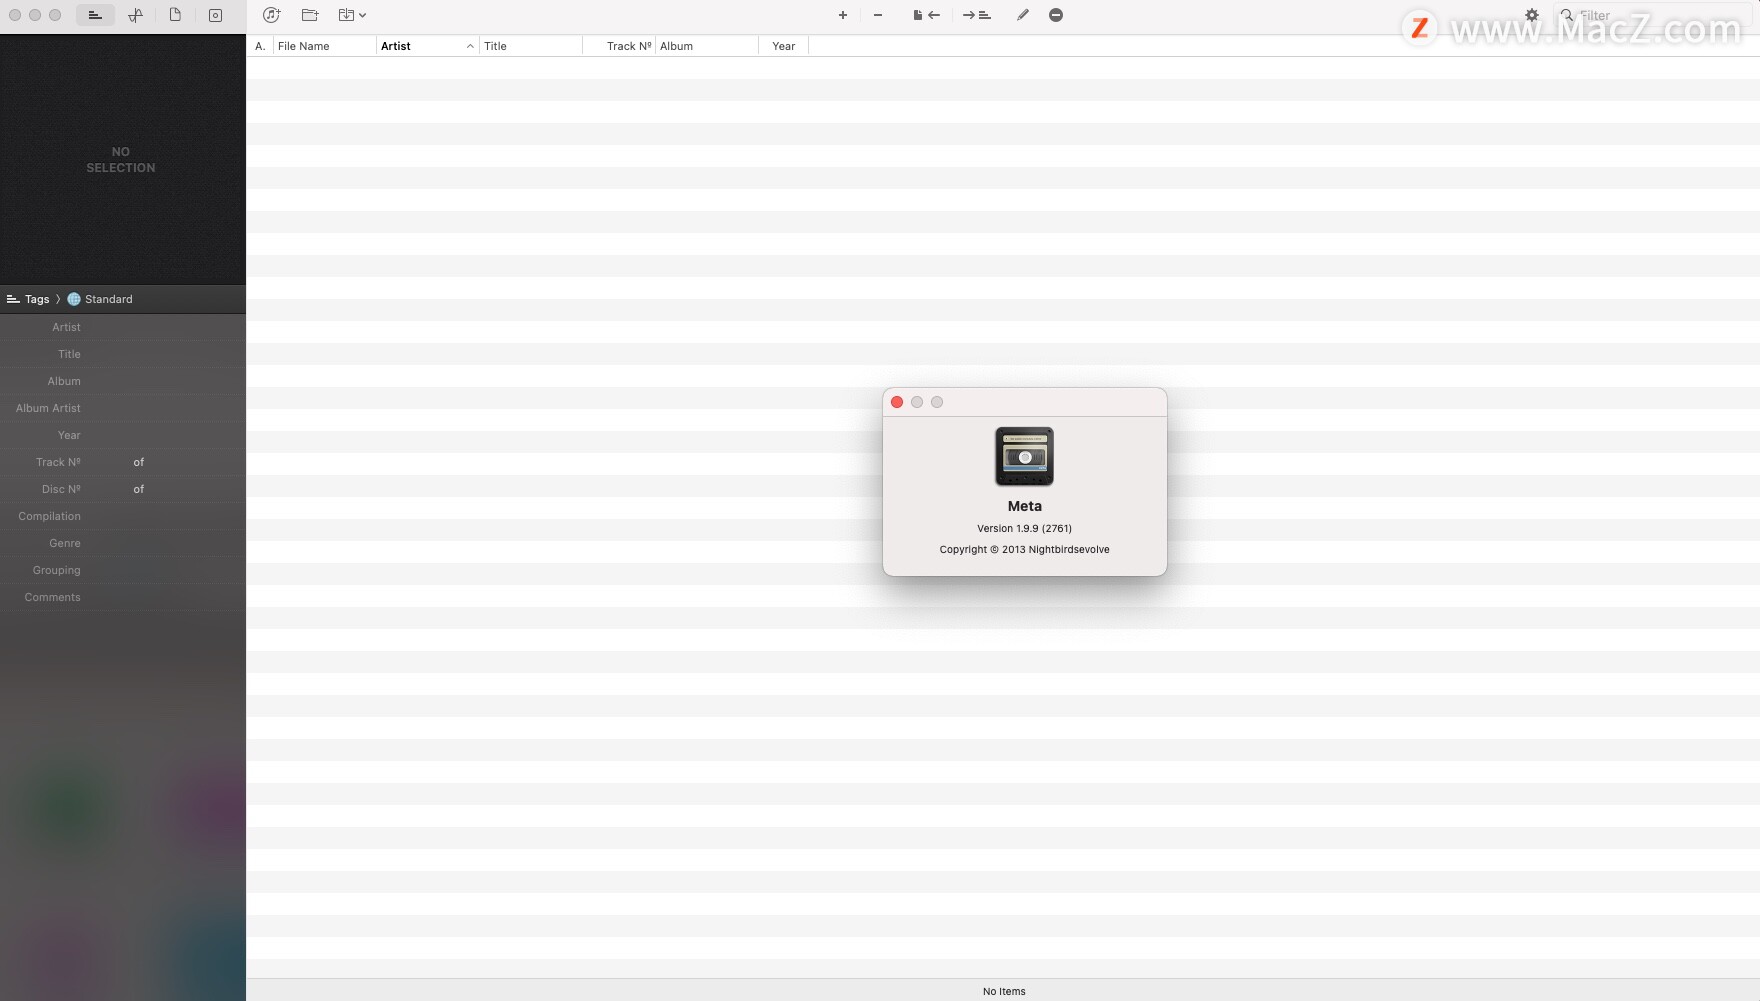Click the minus remove button in toolbar
Screen dimensions: 1760x1001
[x=878, y=15]
